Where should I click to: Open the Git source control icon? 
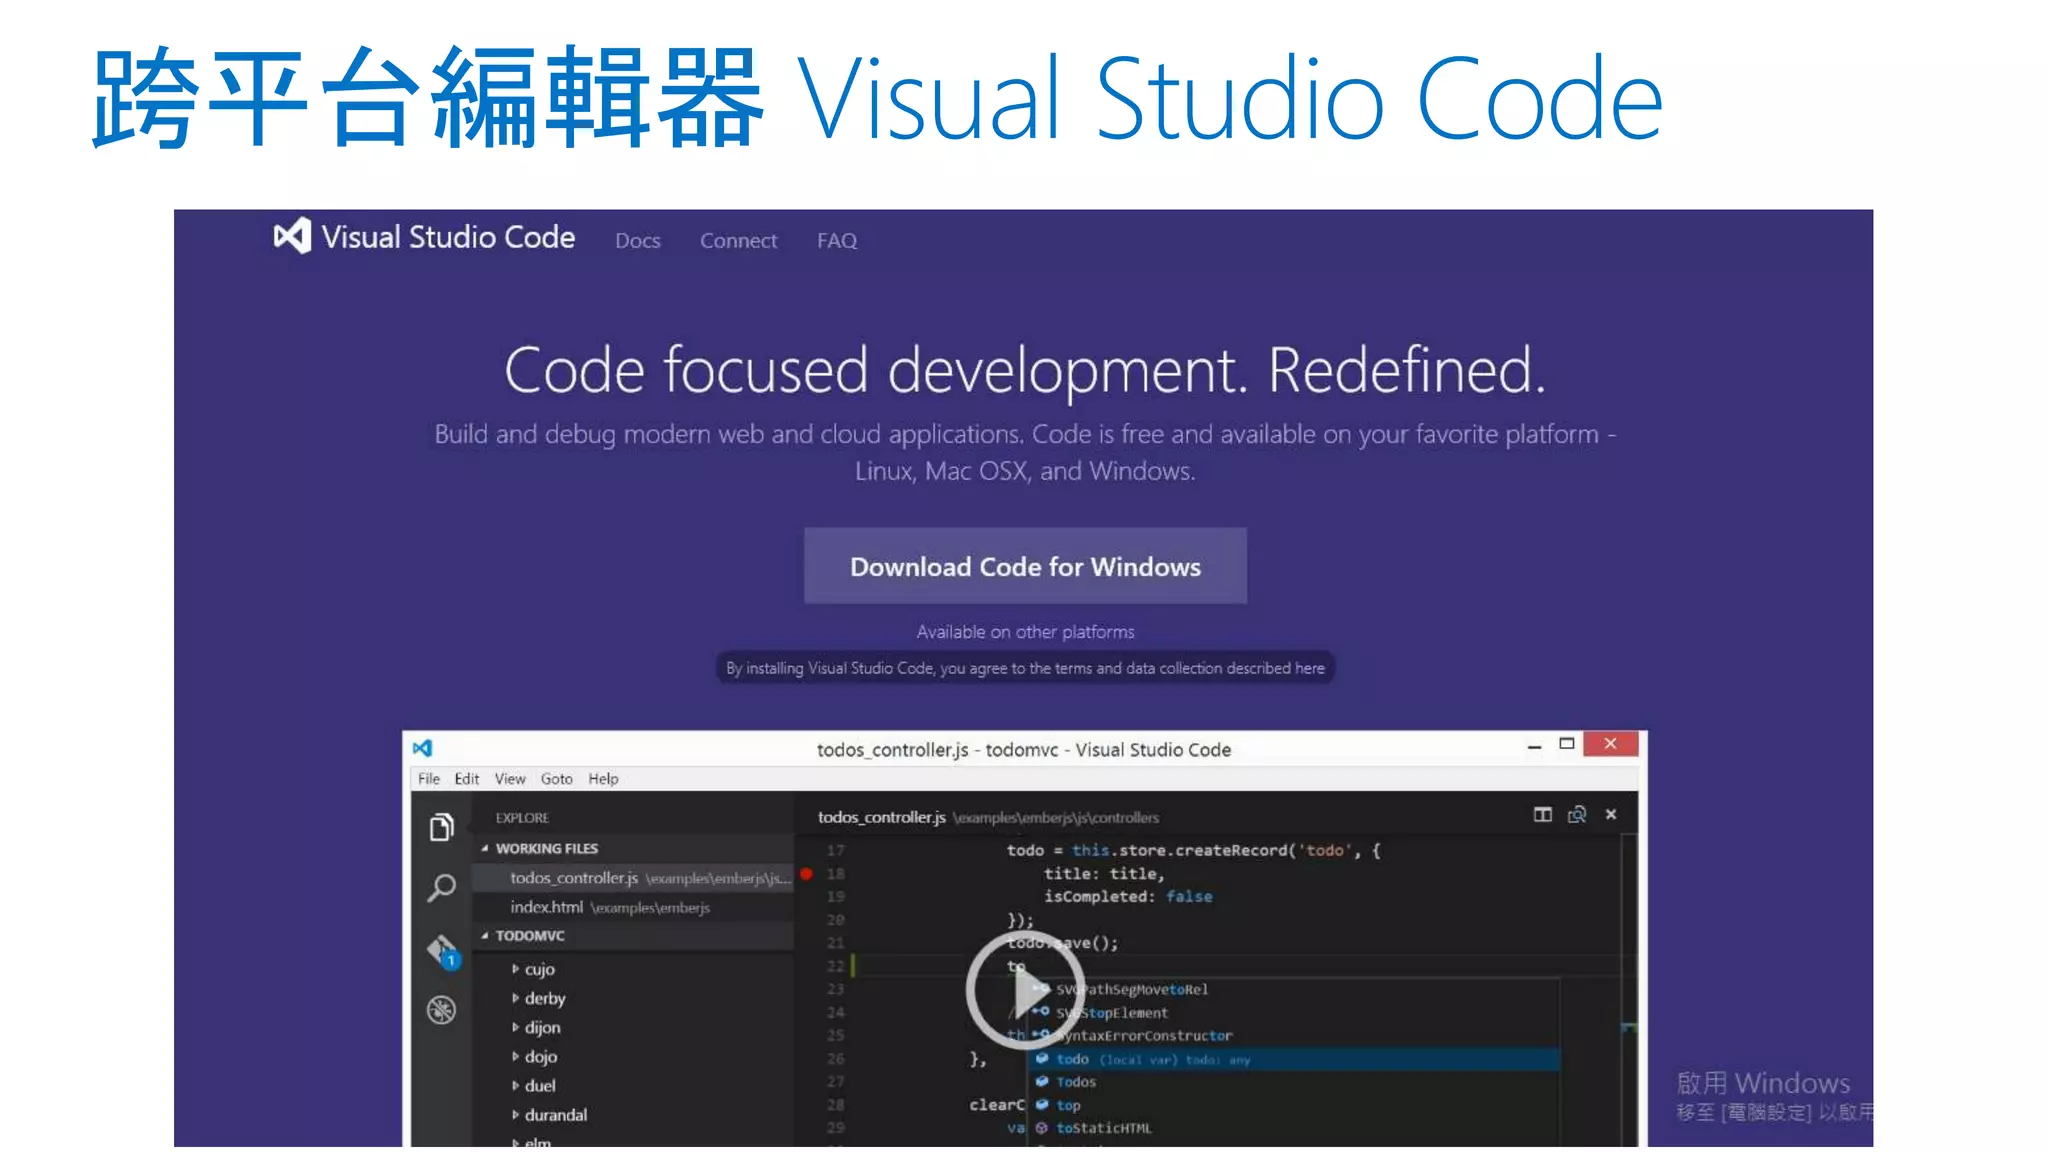click(x=443, y=951)
